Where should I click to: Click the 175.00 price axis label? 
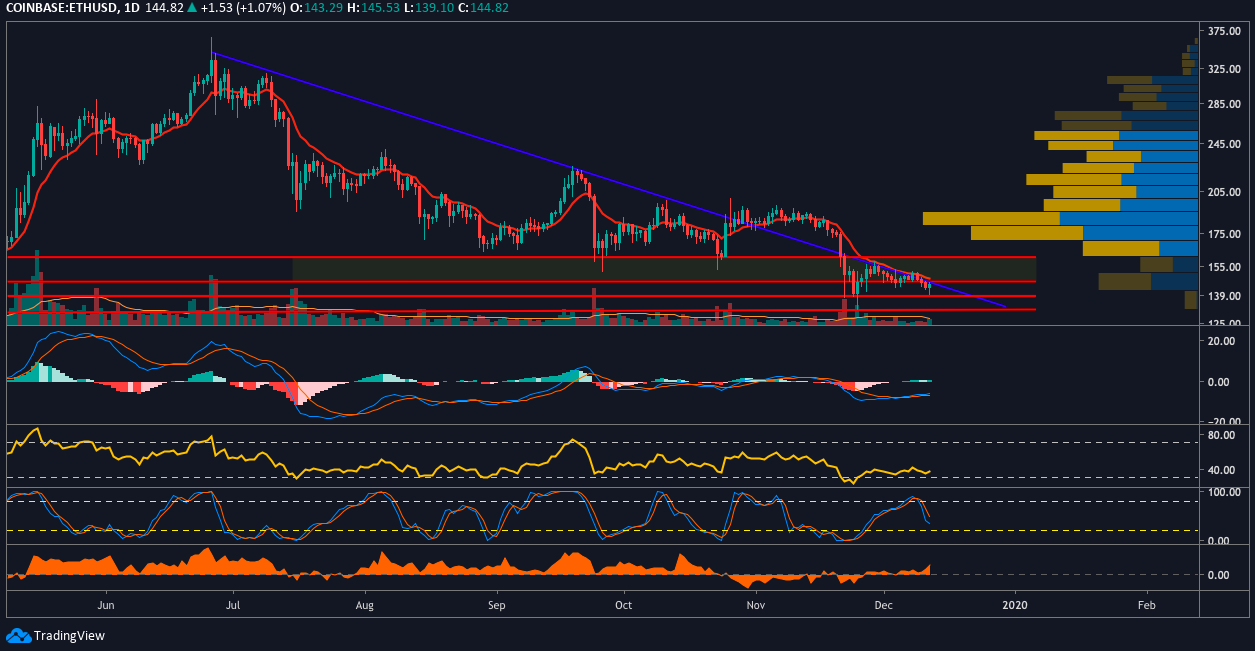[x=1224, y=234]
